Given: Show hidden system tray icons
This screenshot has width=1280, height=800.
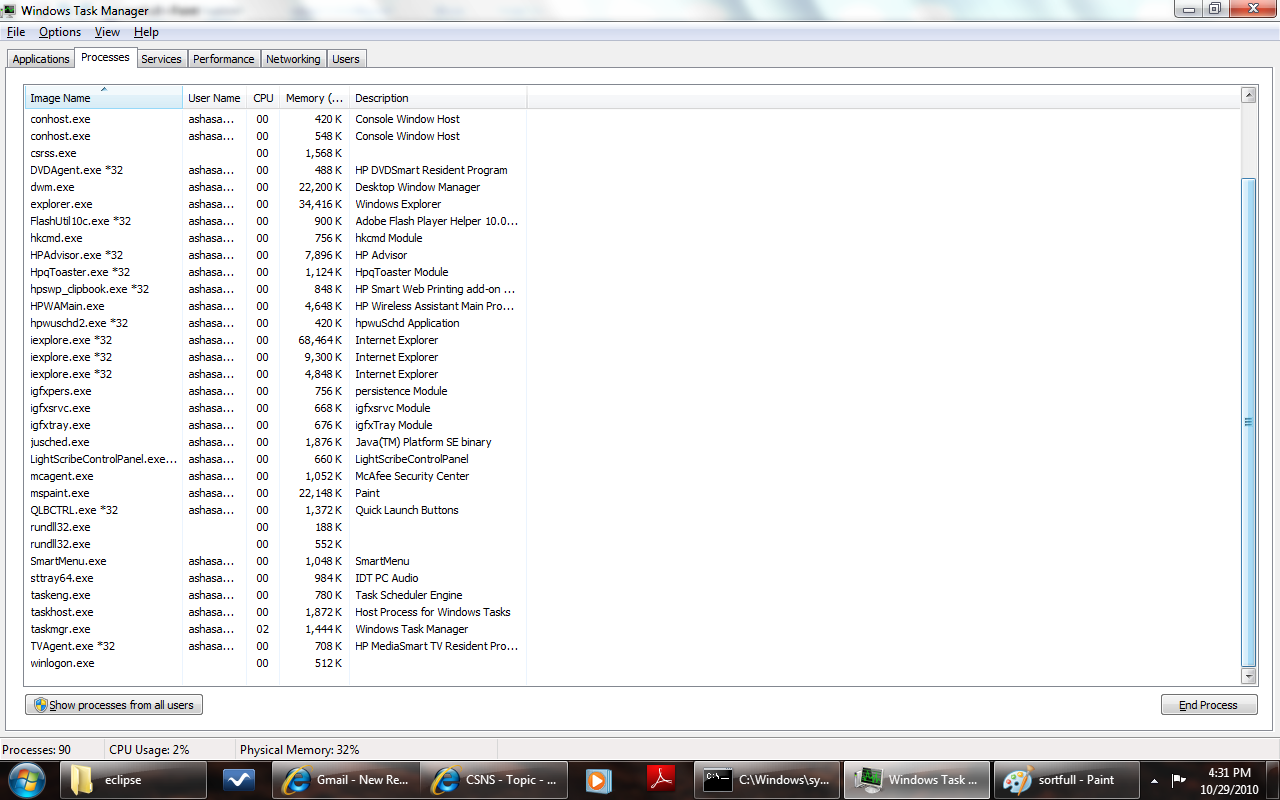Looking at the screenshot, I should tap(1155, 780).
